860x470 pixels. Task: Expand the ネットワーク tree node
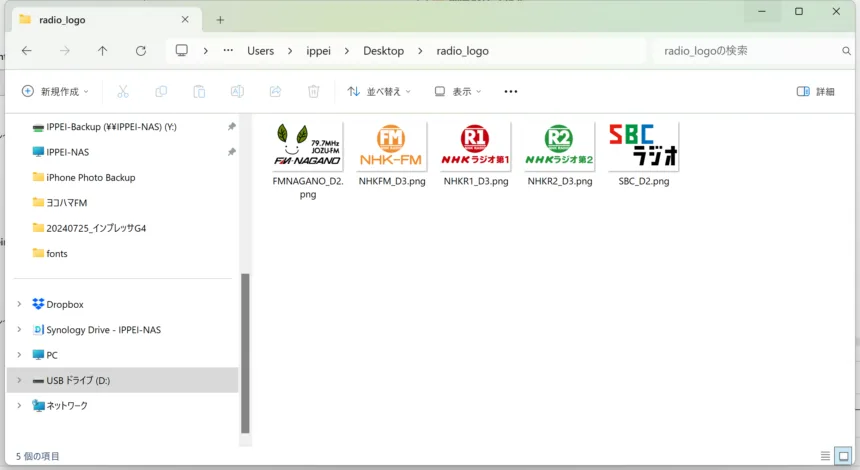pyautogui.click(x=19, y=405)
